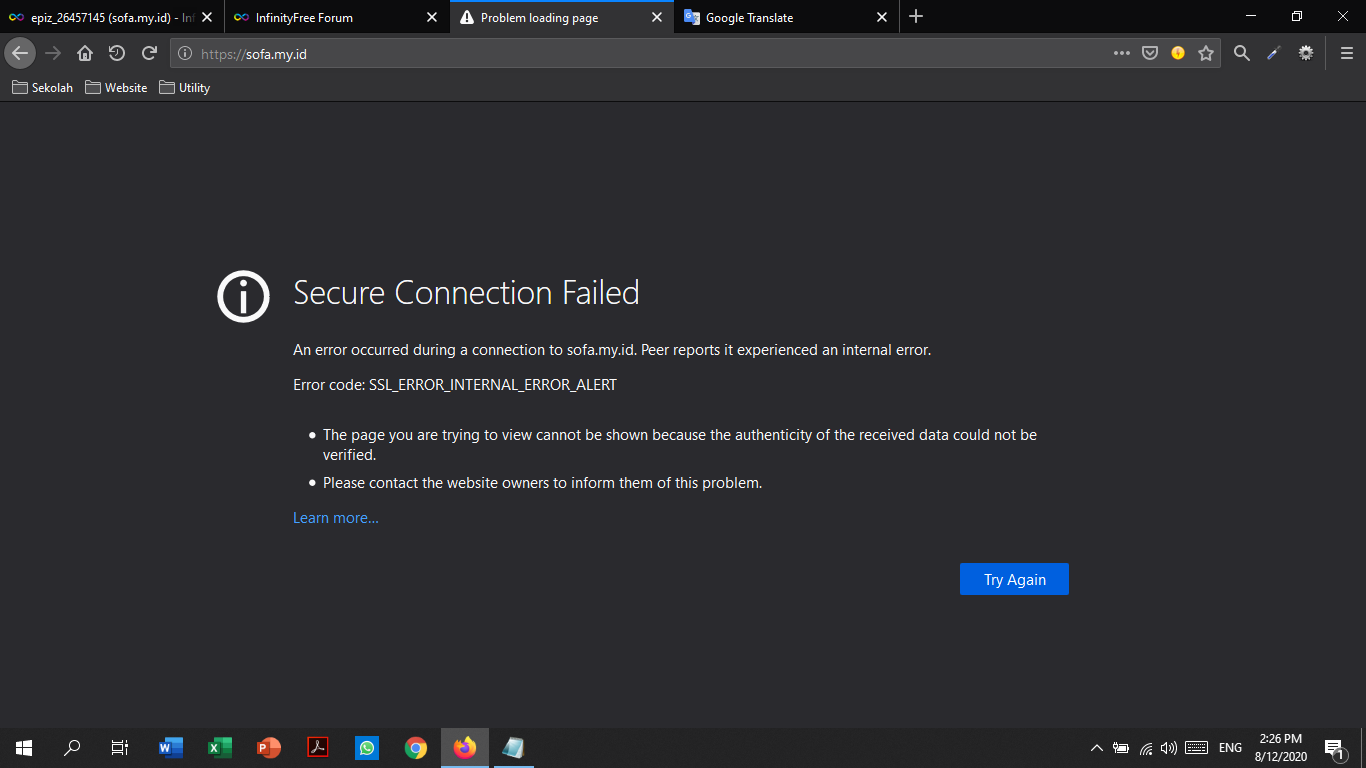
Task: Open Google Chrome from the taskbar
Action: 416,748
